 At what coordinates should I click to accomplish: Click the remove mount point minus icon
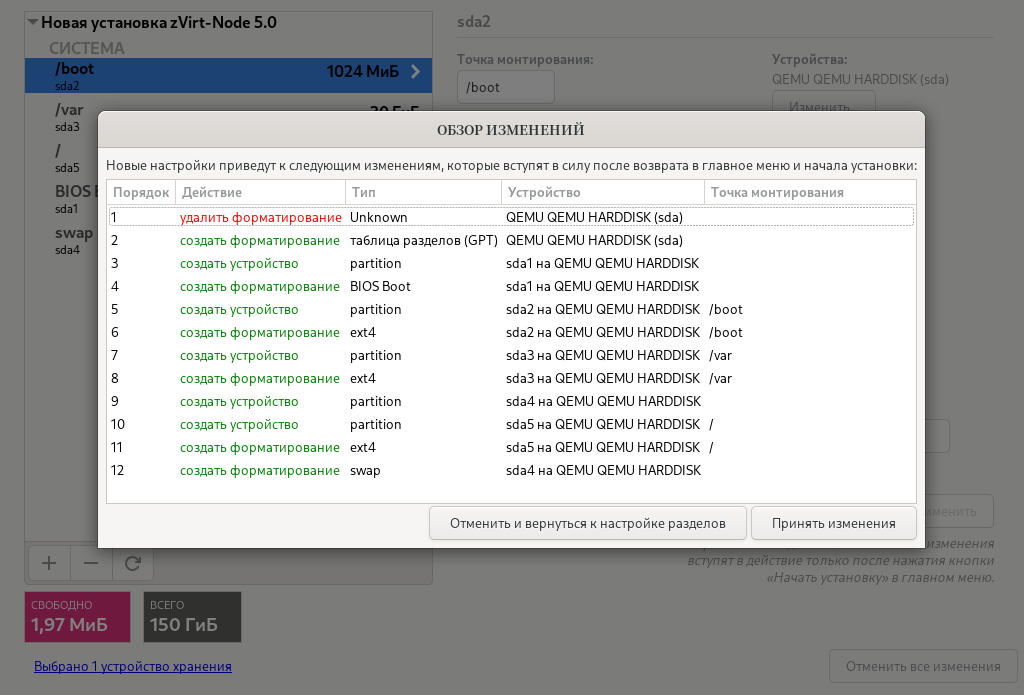click(91, 563)
